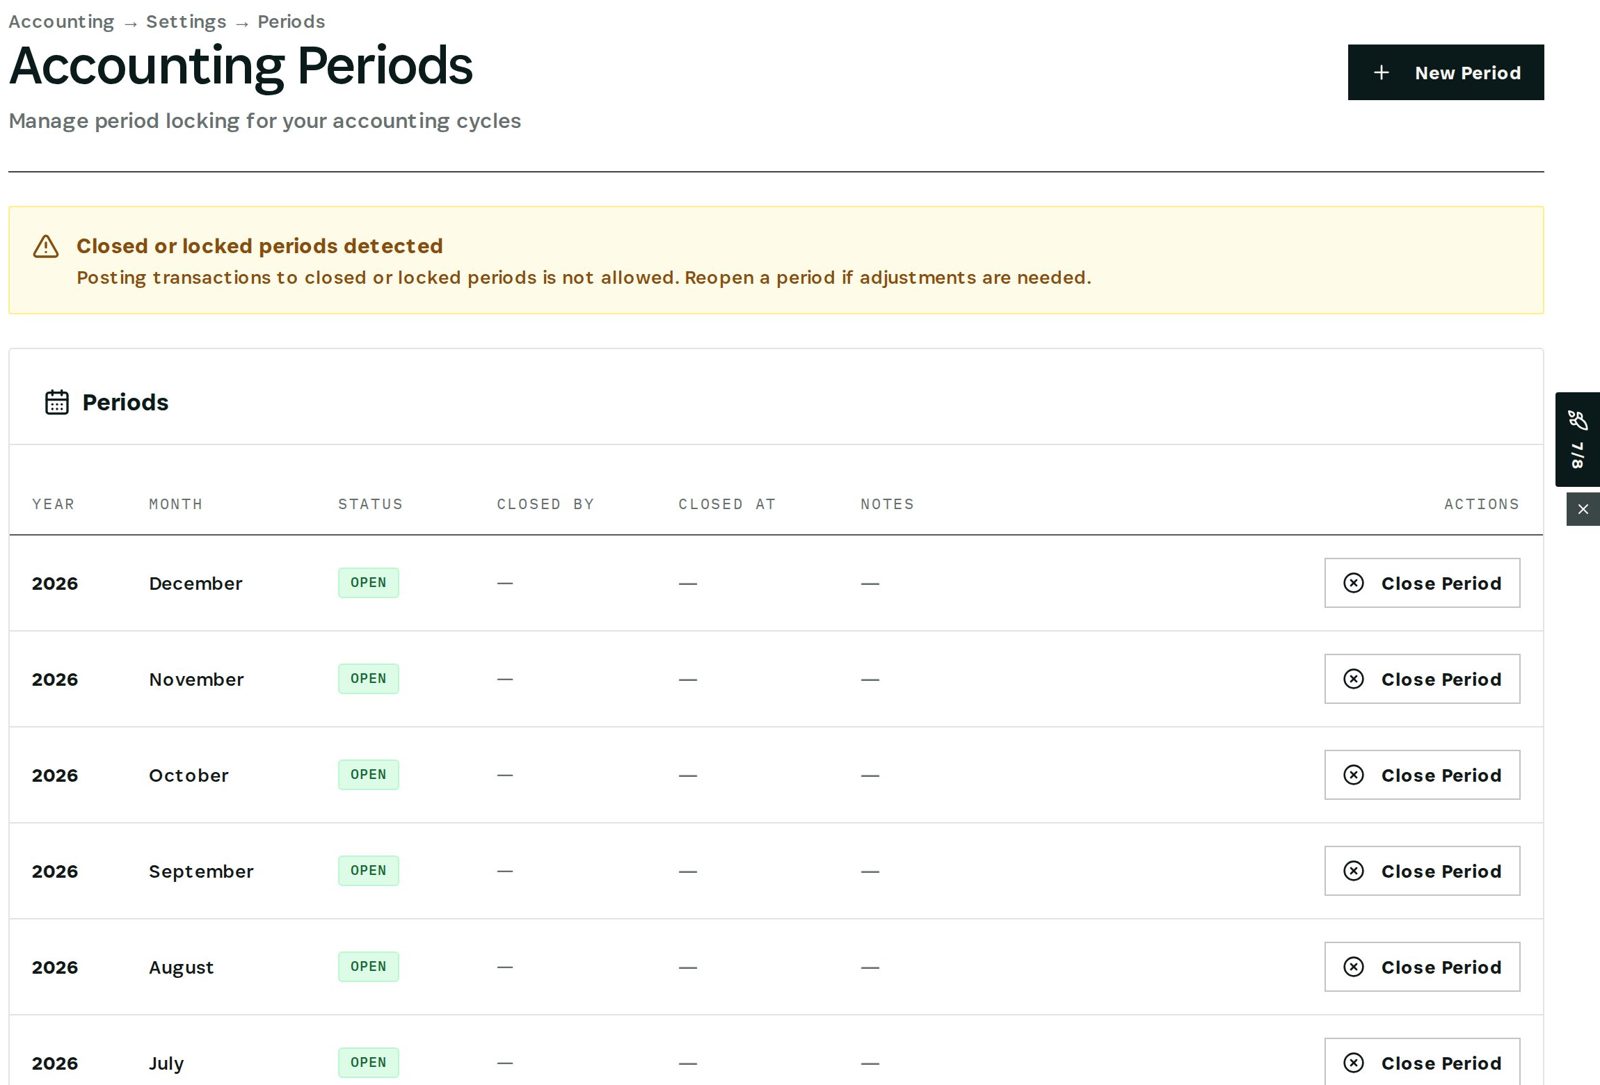Close Period for November 2026
1600x1085 pixels.
click(x=1422, y=679)
